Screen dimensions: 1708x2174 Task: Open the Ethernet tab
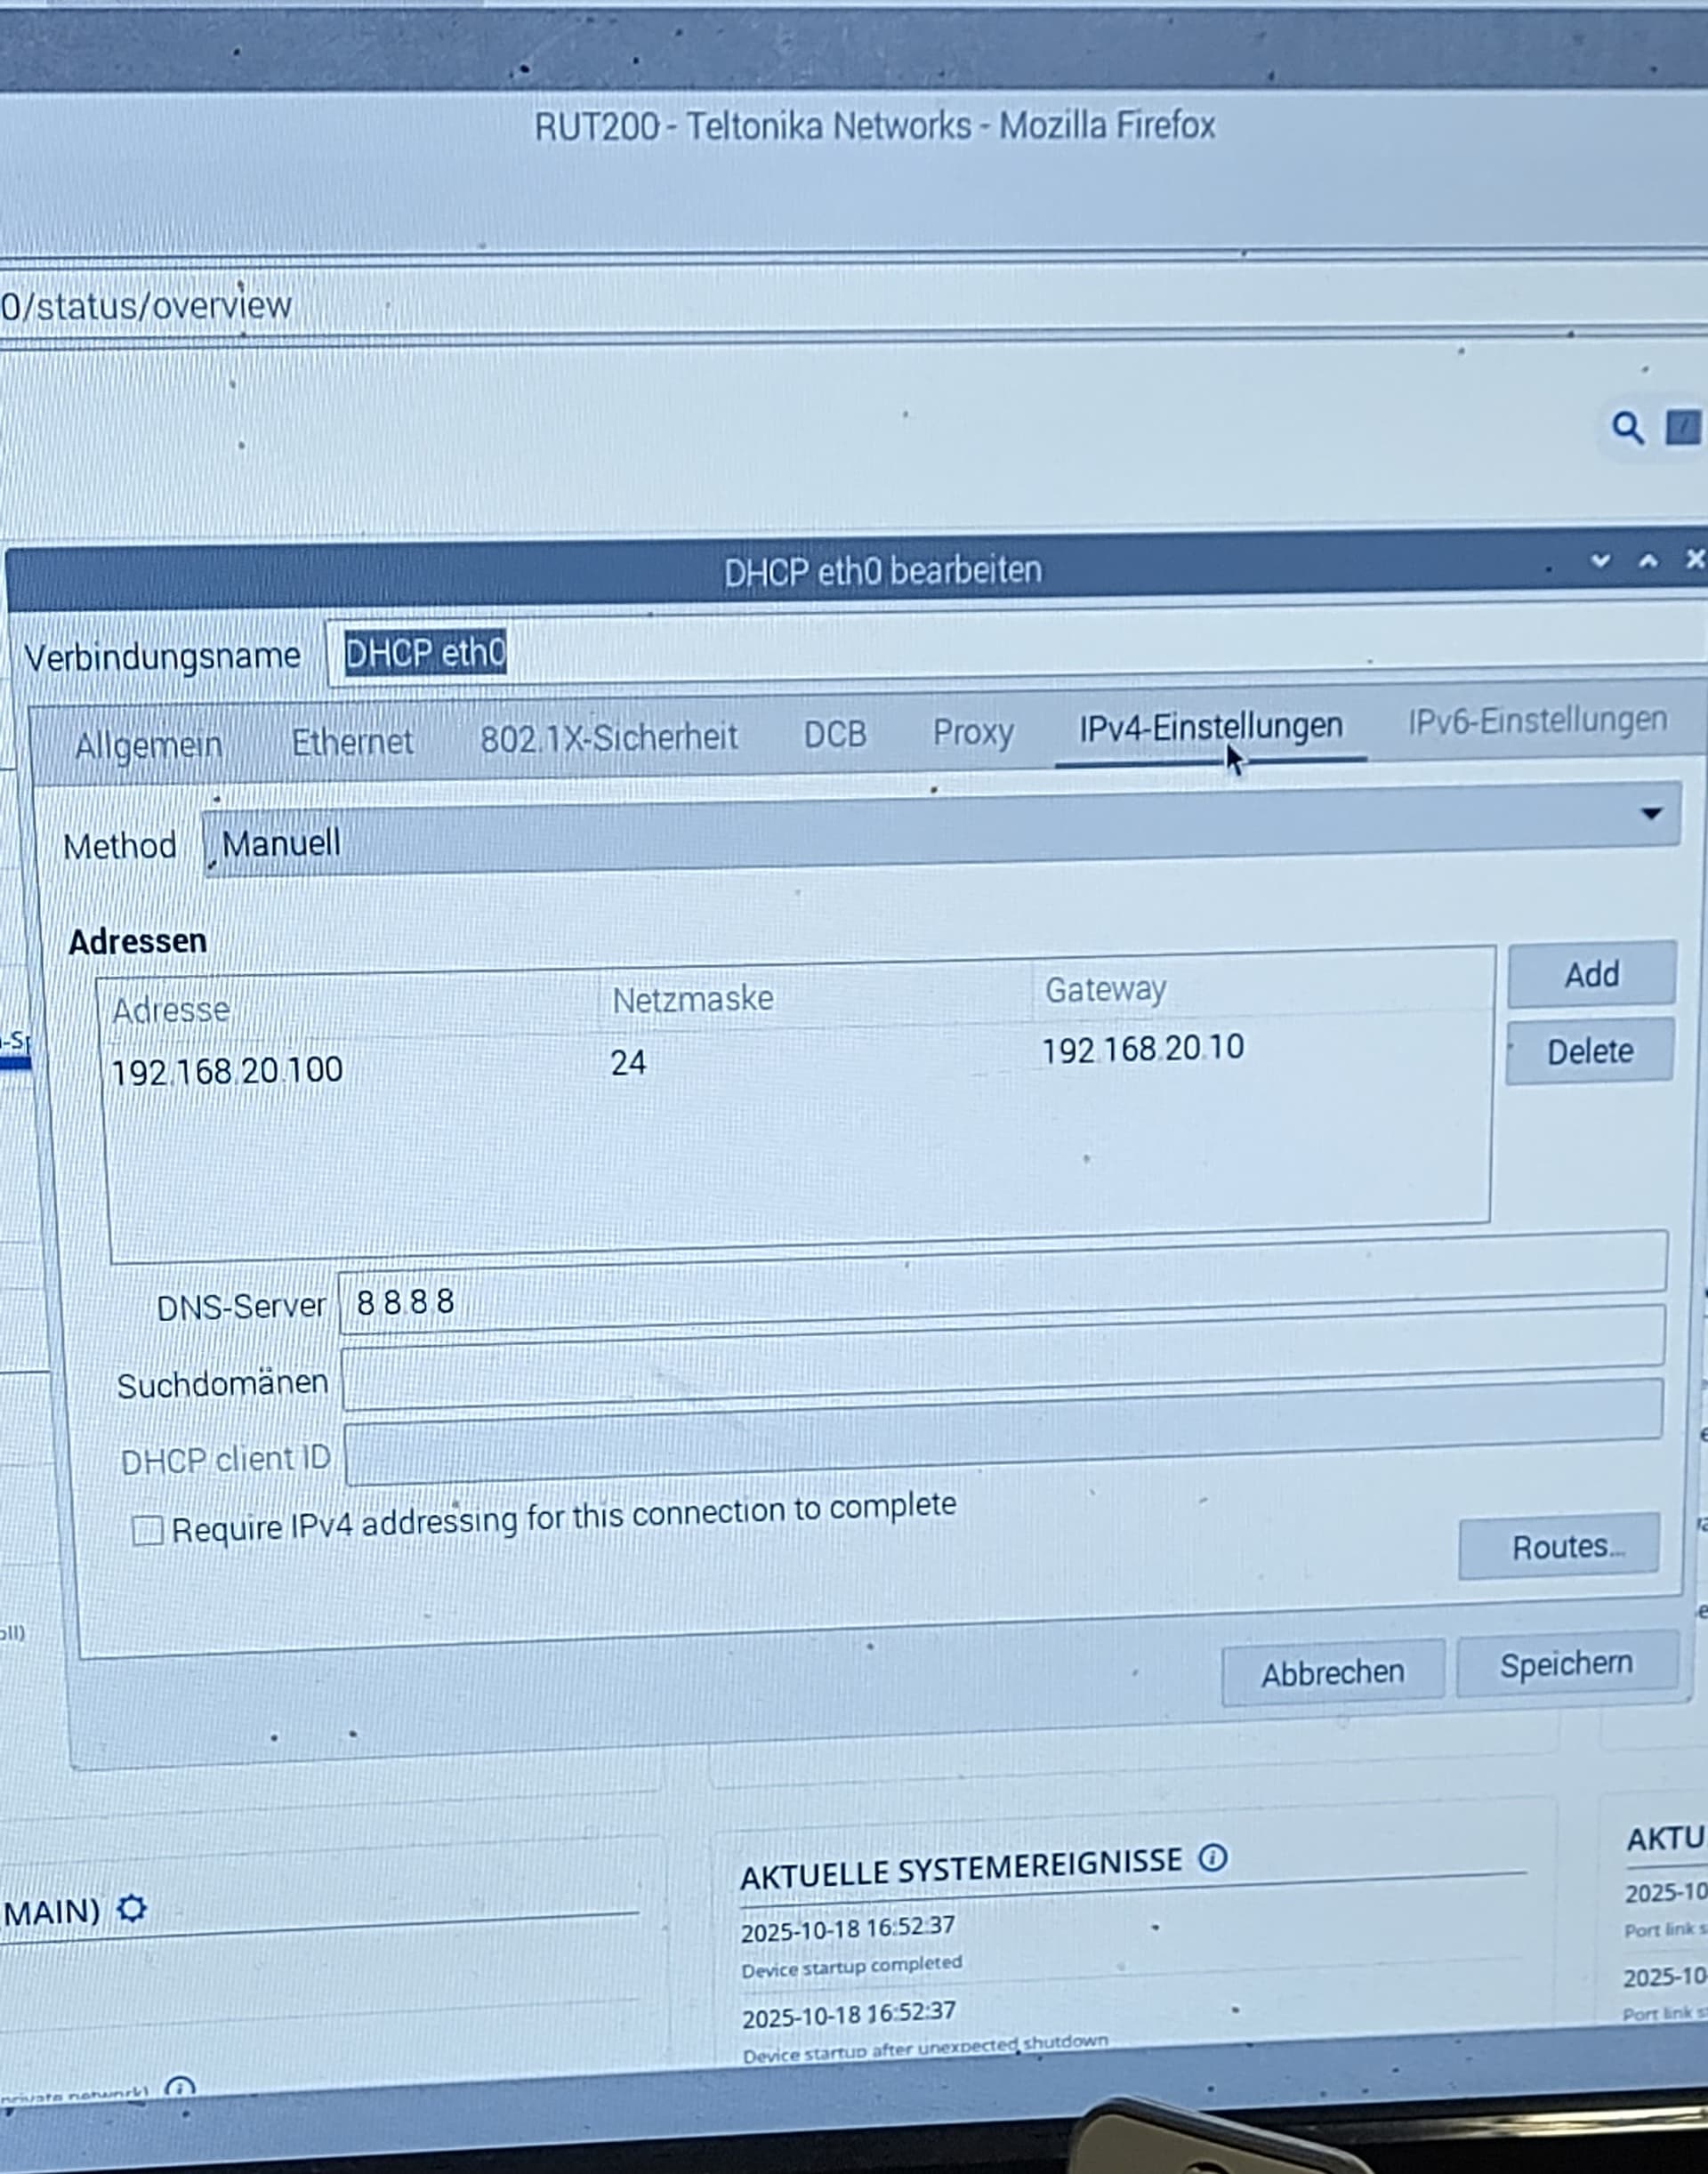[x=351, y=741]
